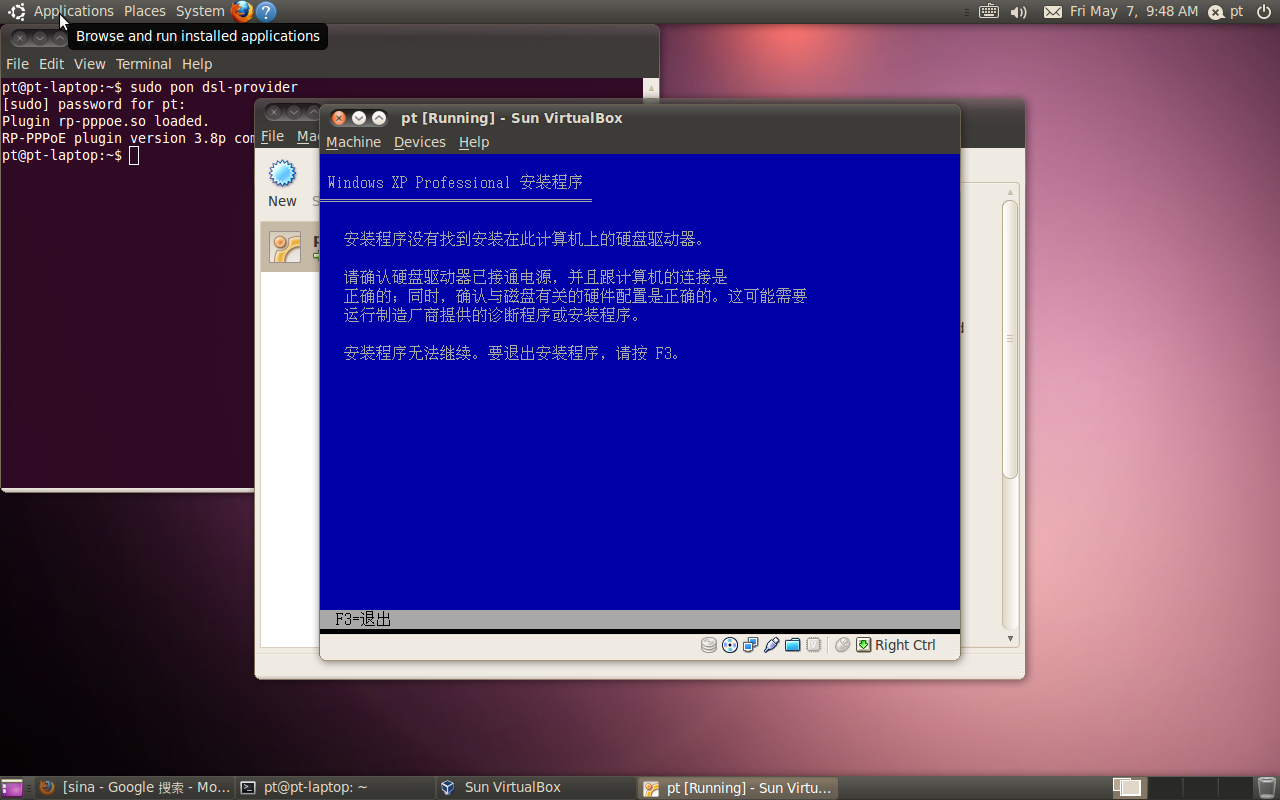Open the Applications menu in top panel
The height and width of the screenshot is (800, 1280).
pyautogui.click(x=73, y=11)
